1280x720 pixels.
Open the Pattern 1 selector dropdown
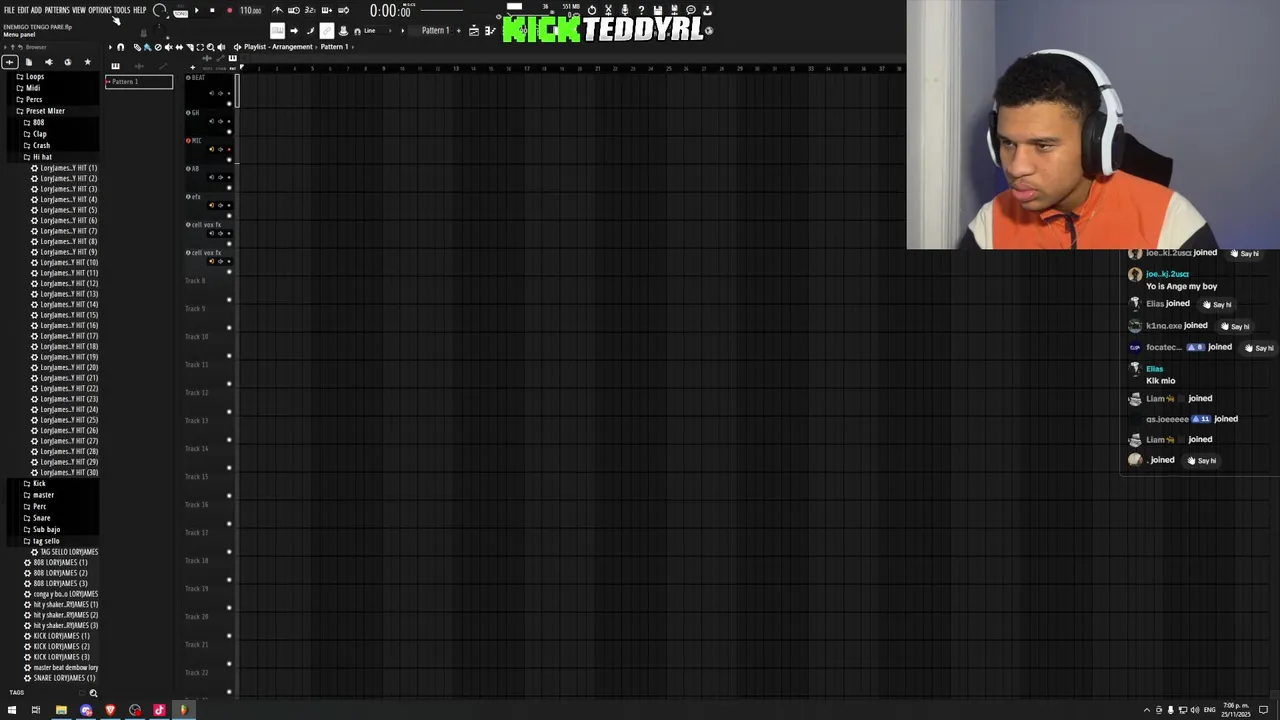point(435,30)
